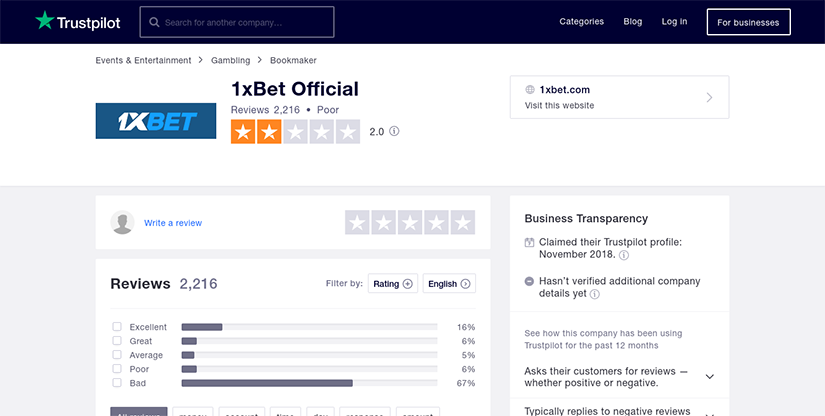
Task: Click the Excellent 16% rating bar
Action: pyautogui.click(x=309, y=327)
